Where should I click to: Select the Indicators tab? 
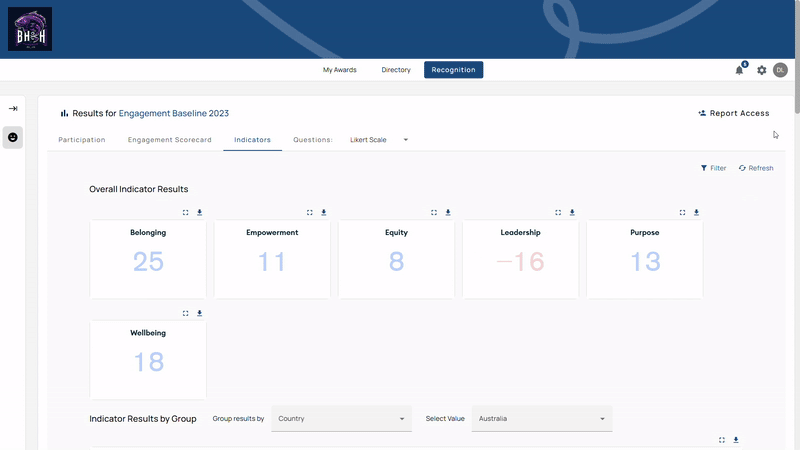point(253,140)
